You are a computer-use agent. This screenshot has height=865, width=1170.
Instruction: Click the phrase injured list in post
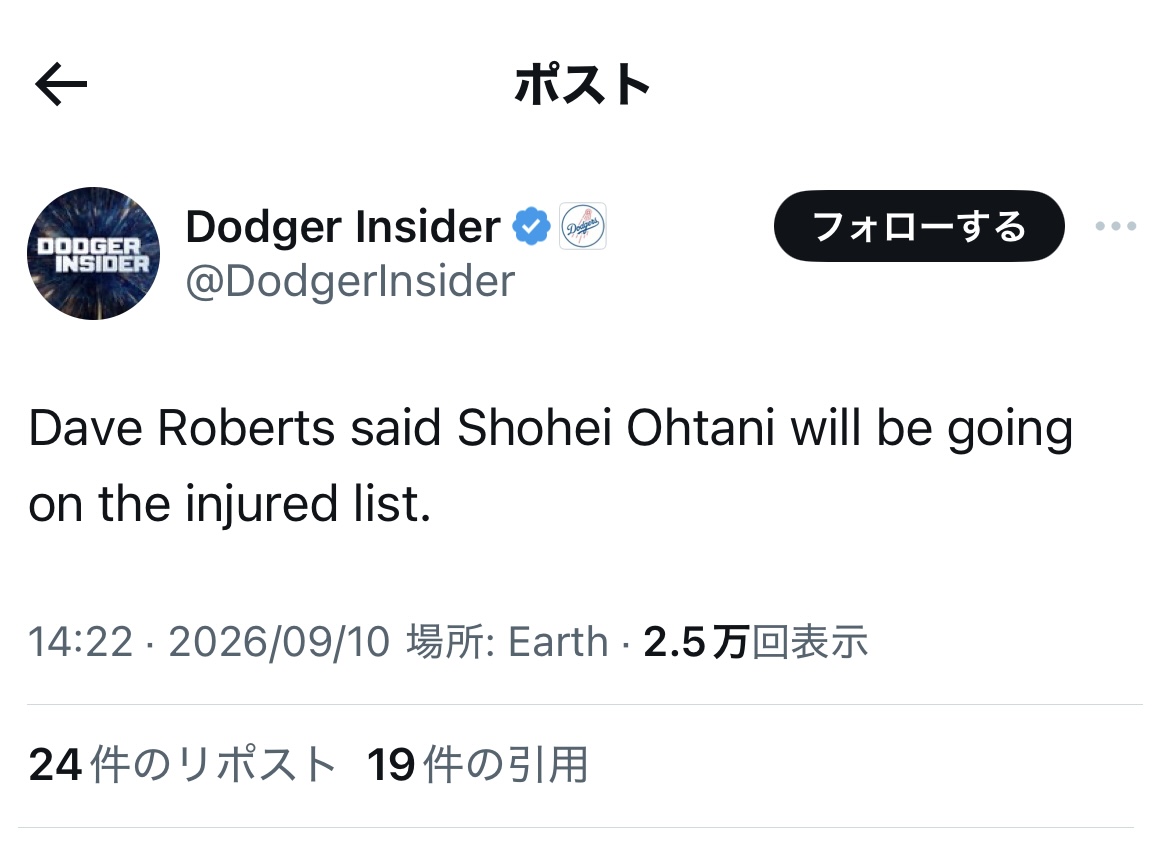308,504
